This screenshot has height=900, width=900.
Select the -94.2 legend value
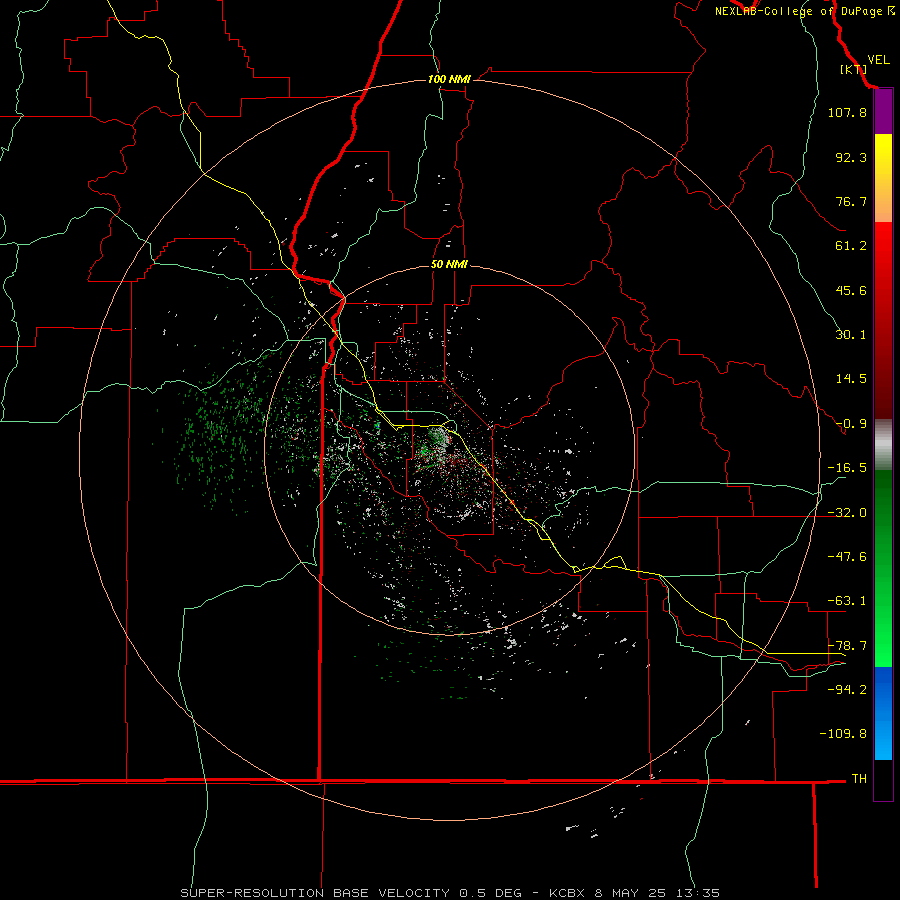point(847,689)
